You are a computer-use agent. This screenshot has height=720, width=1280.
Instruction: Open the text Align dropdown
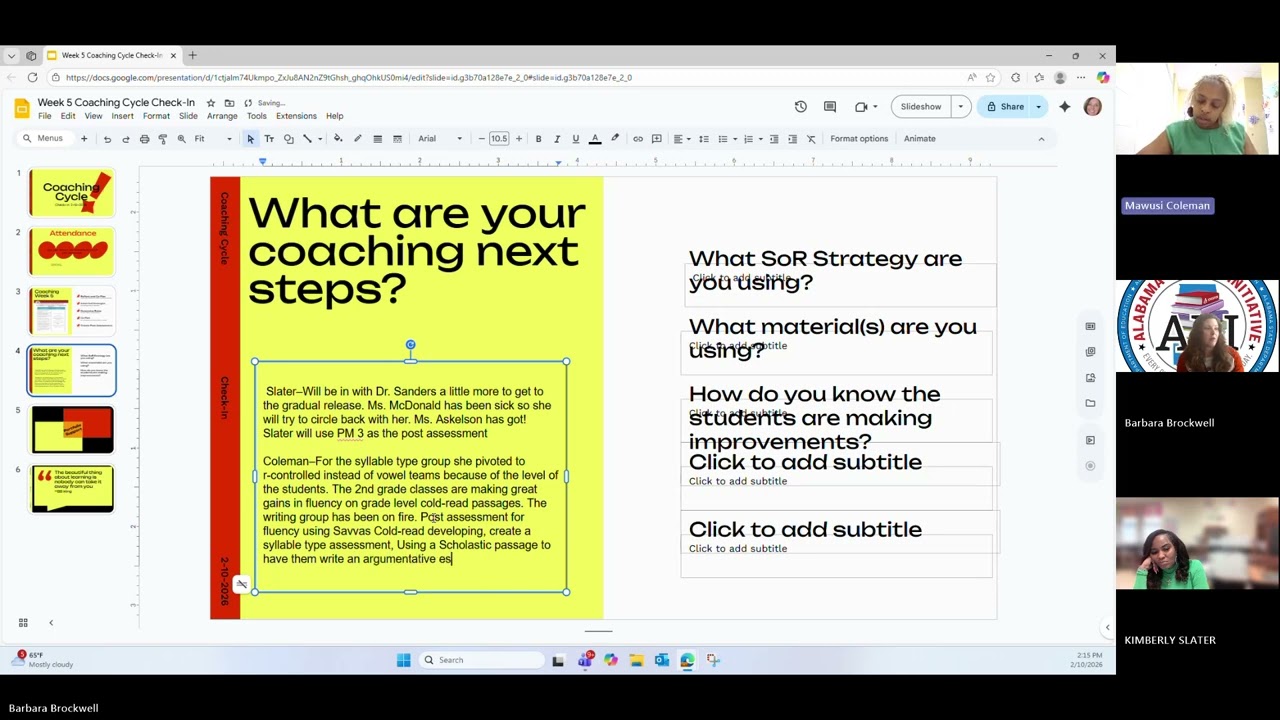point(681,139)
